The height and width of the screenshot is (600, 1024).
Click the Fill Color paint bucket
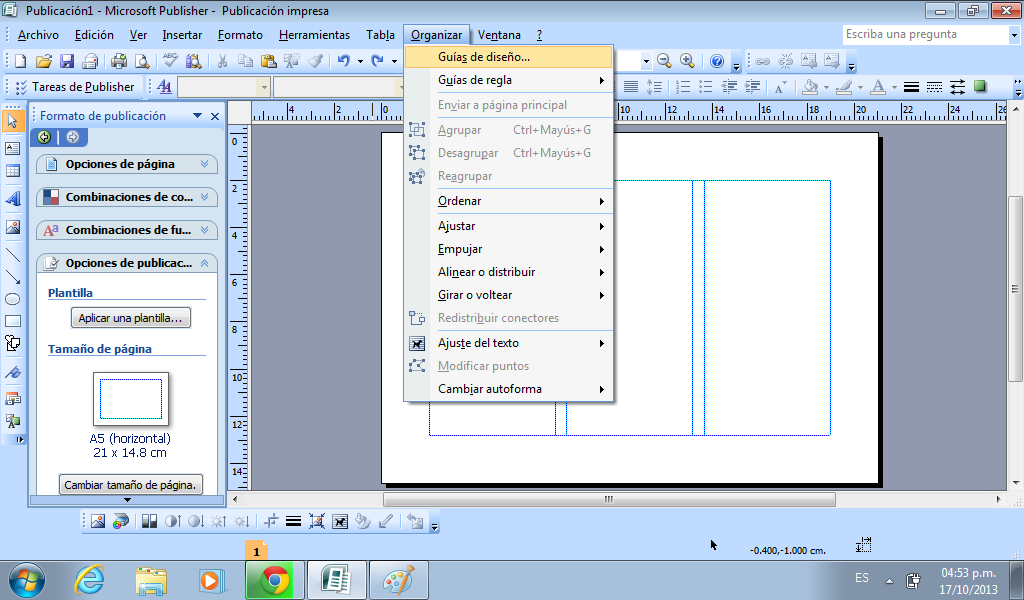[810, 87]
